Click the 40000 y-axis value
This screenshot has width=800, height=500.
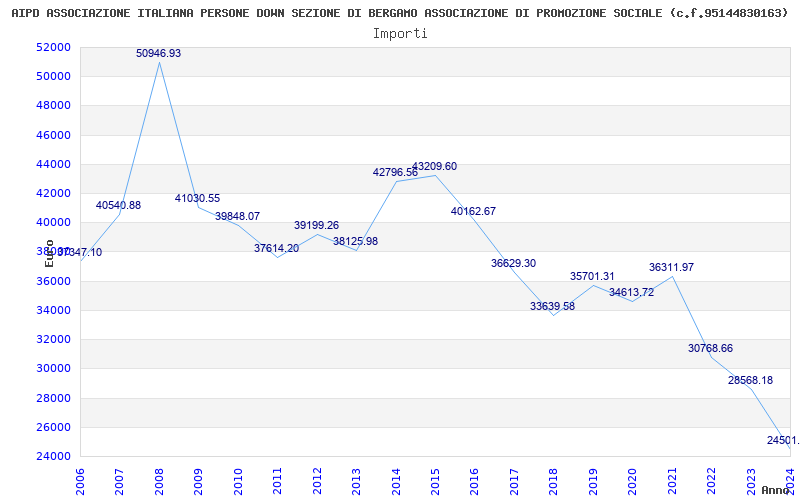click(54, 222)
